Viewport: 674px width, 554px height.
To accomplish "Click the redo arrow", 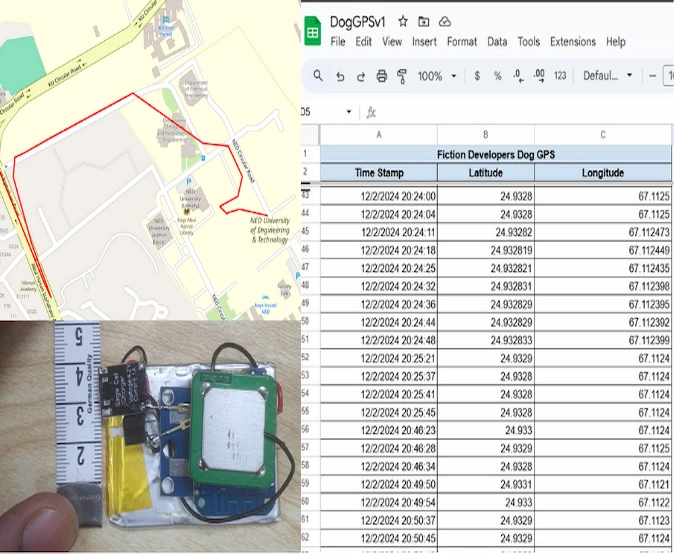I will coord(361,77).
